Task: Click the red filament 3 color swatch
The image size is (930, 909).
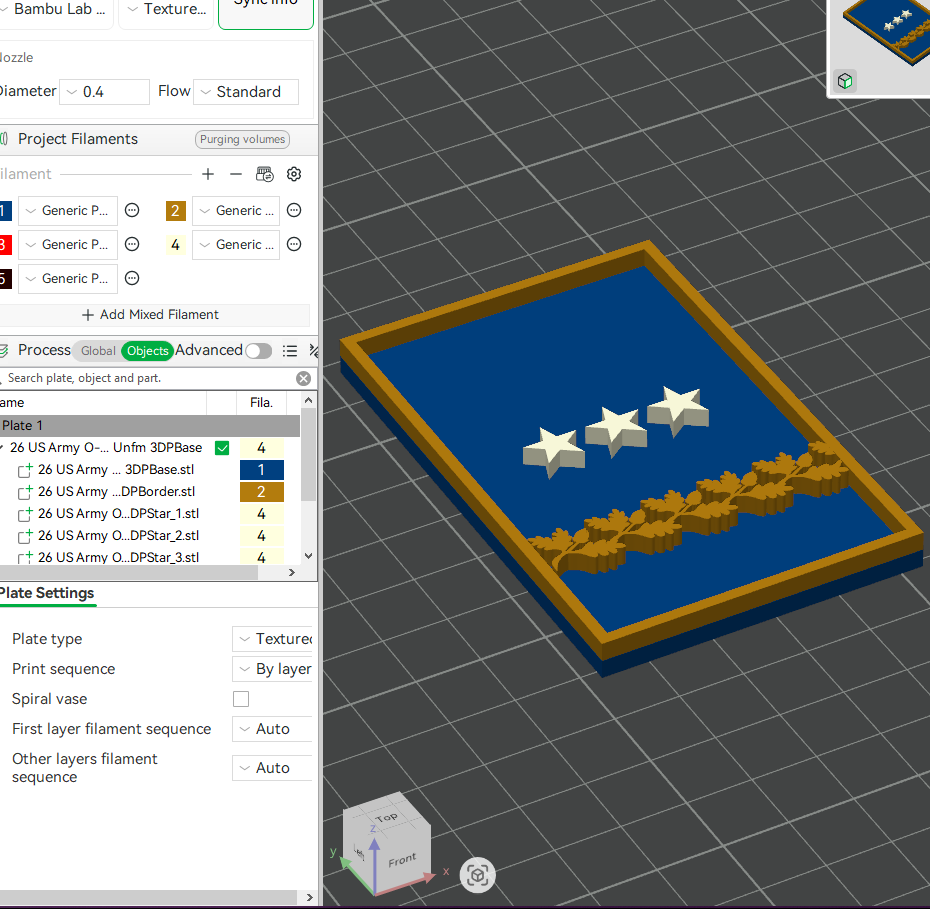Action: [x=5, y=244]
